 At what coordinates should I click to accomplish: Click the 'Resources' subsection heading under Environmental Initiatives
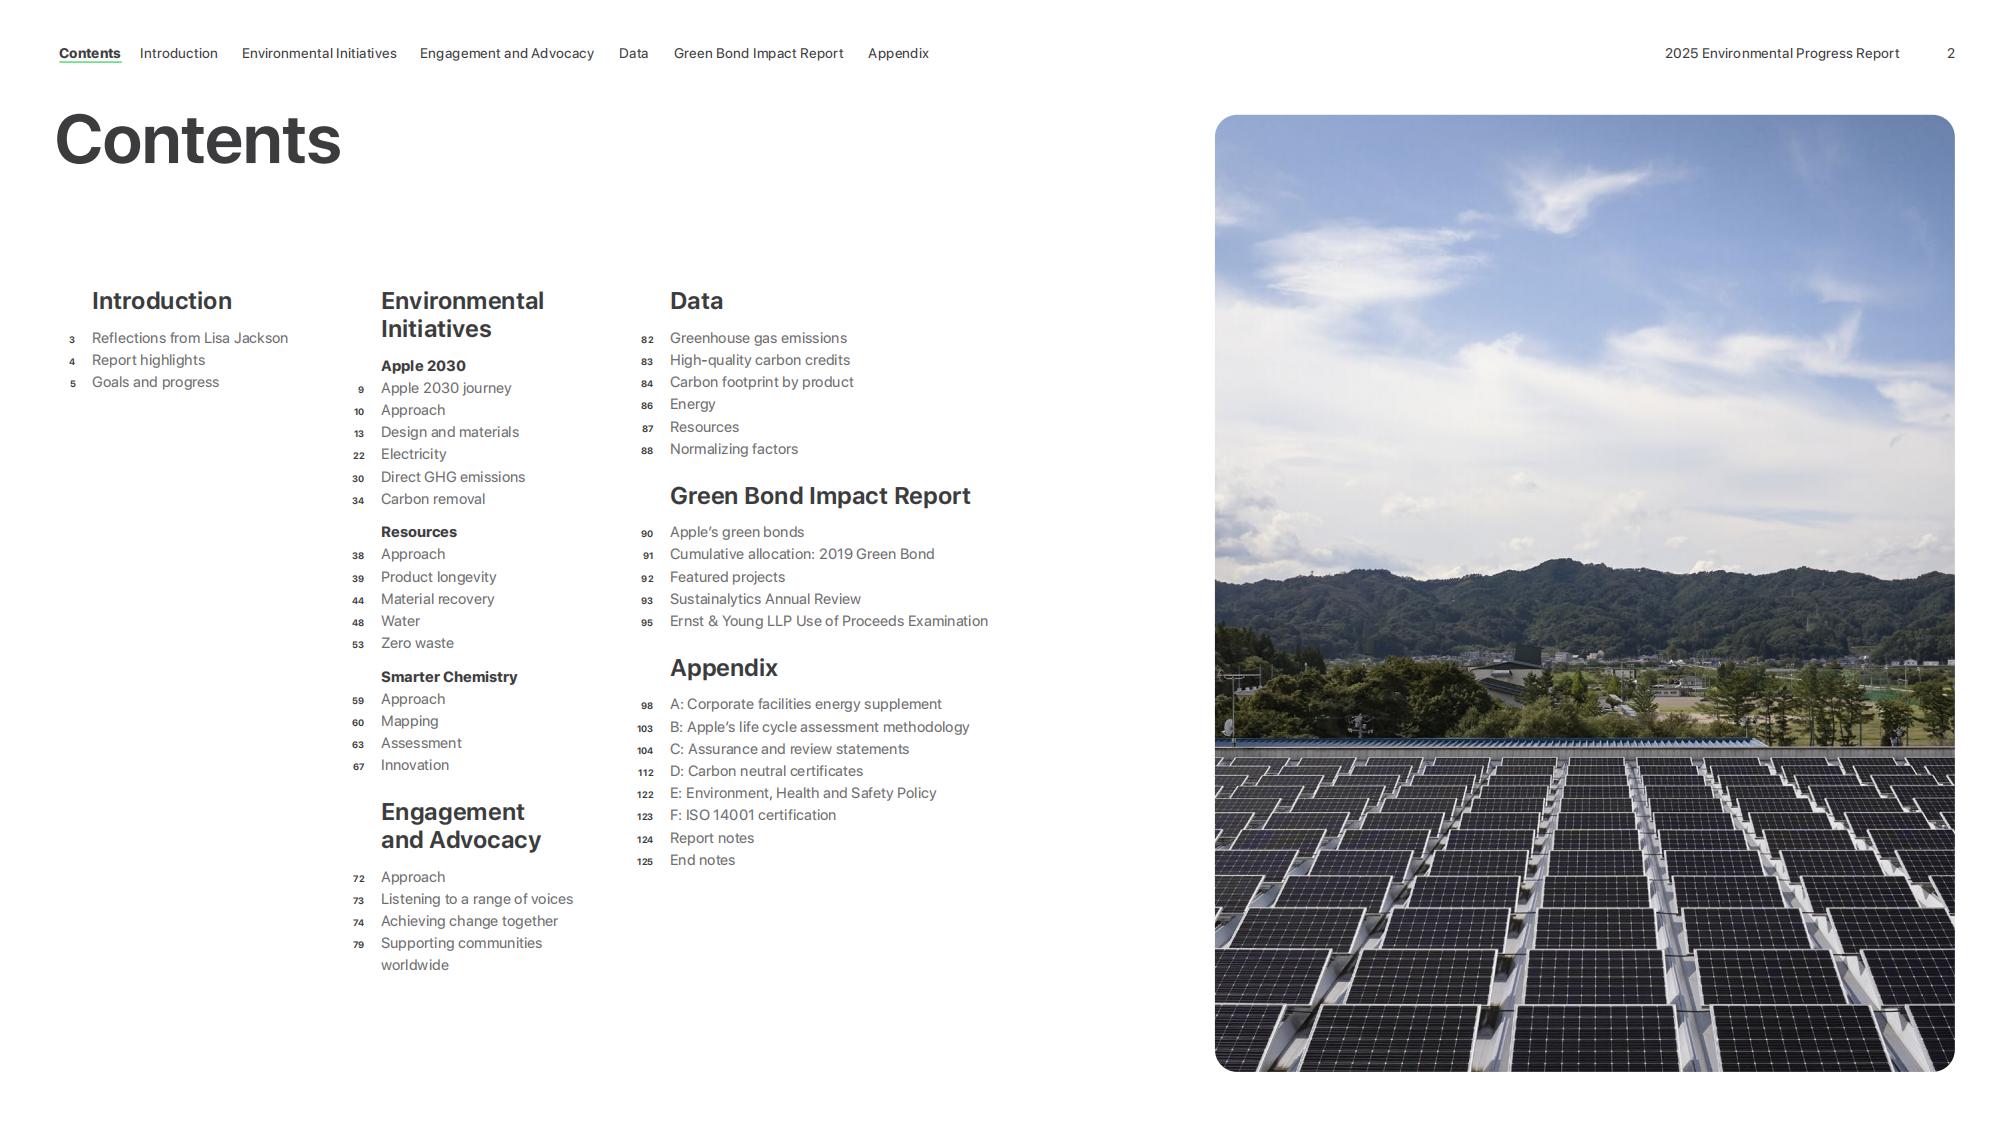419,532
